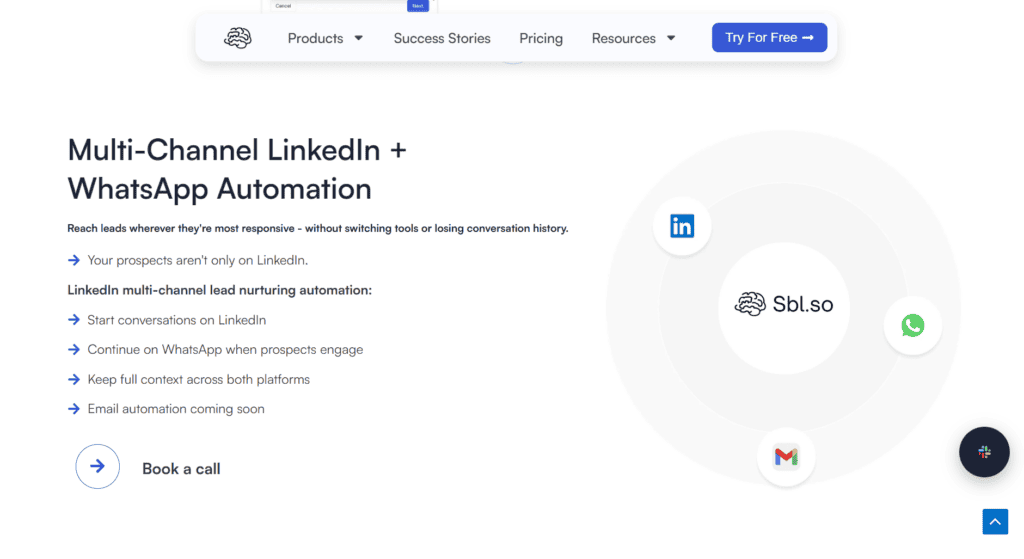Go to Success Stories page
The image size is (1024, 559).
[x=442, y=39]
